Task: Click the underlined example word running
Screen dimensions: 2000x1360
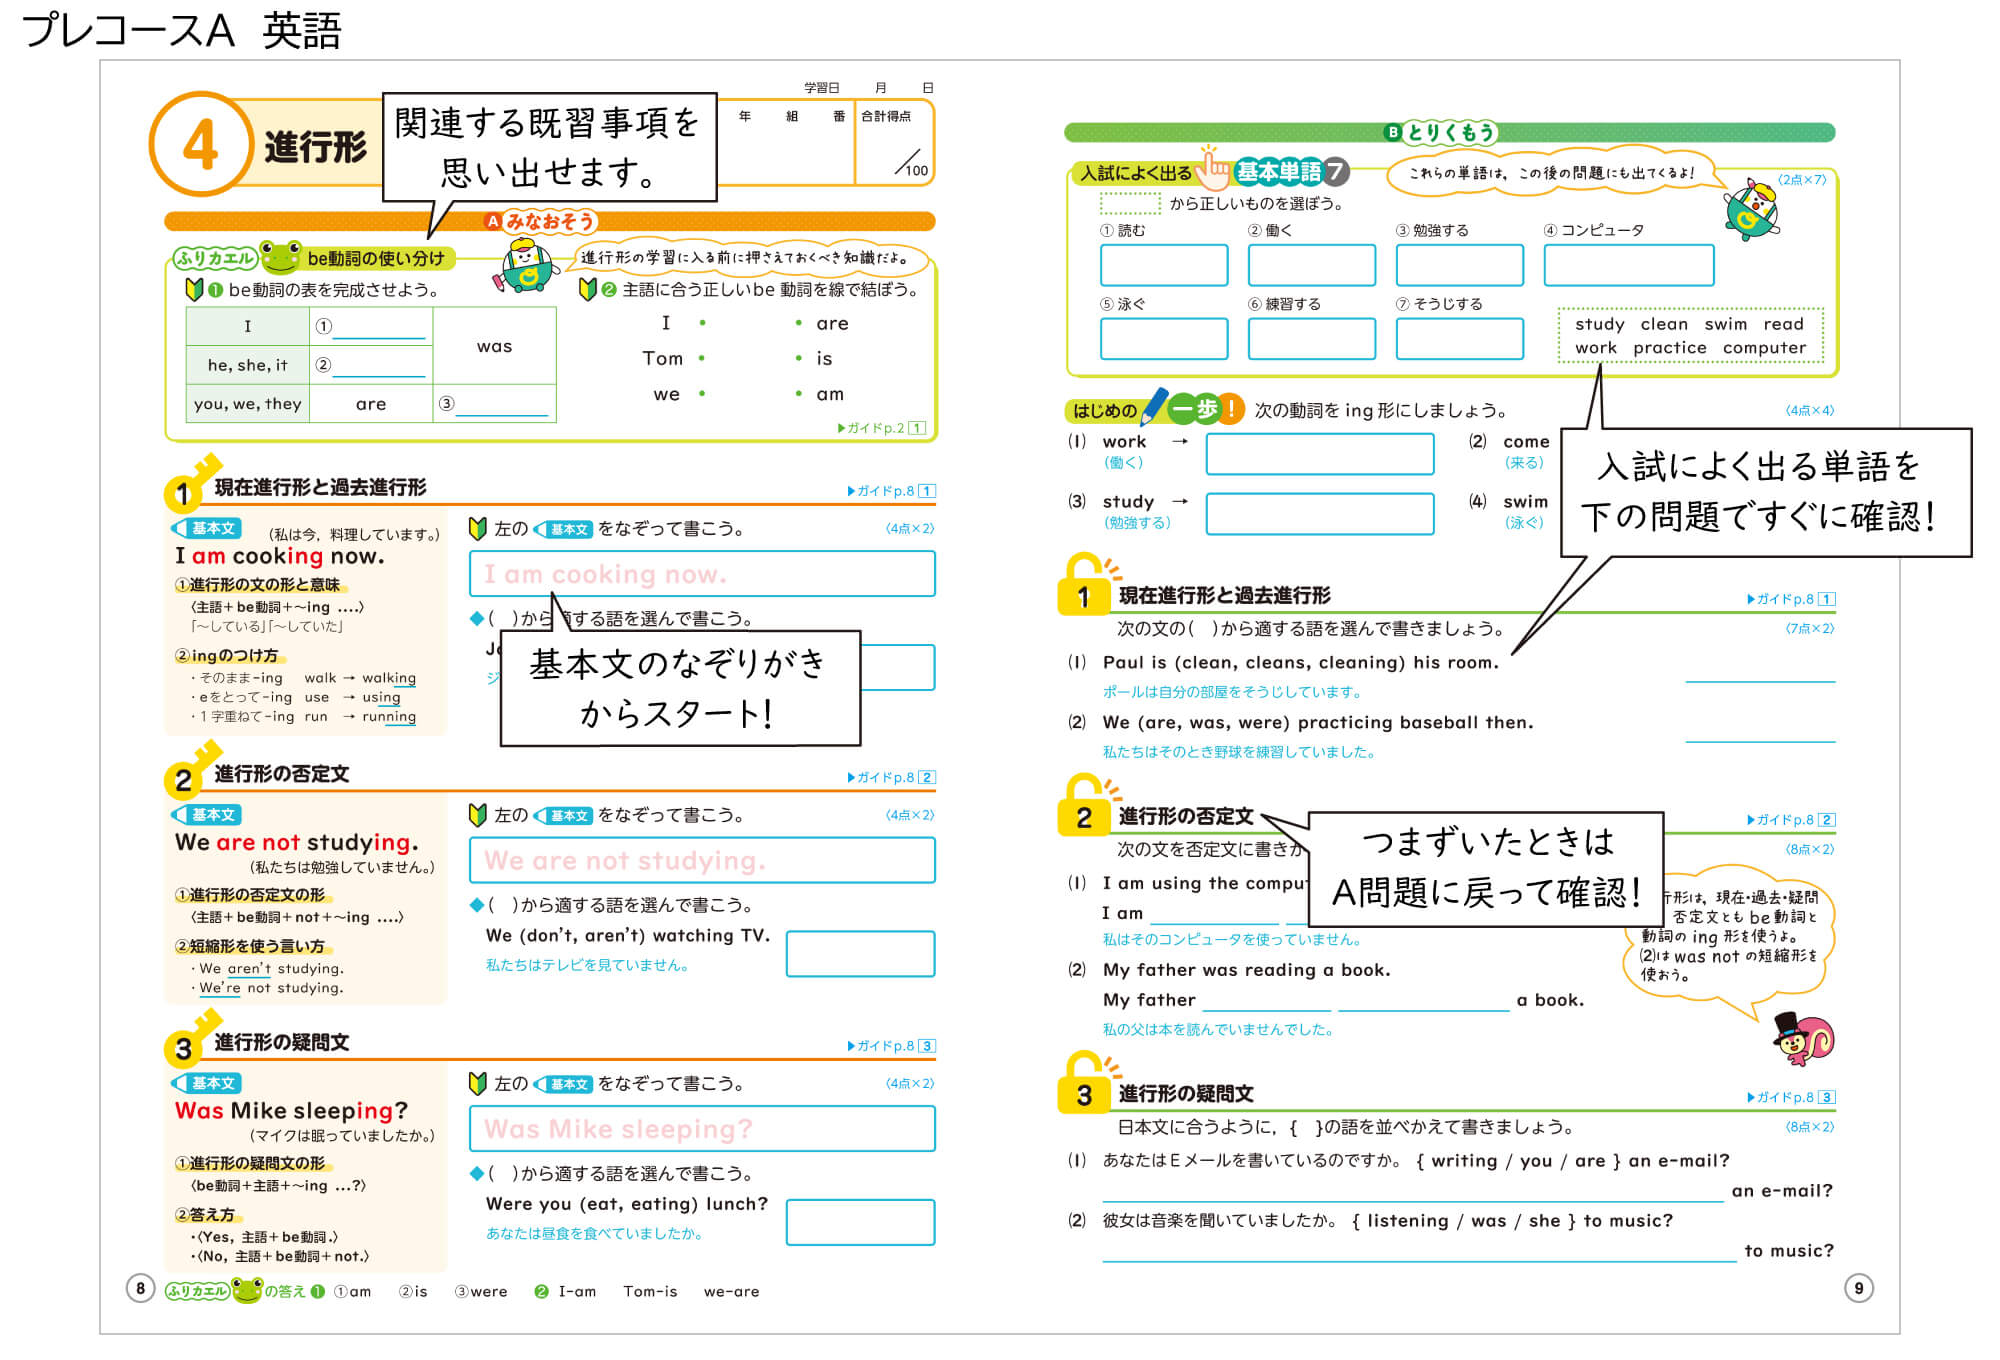Action: (389, 717)
